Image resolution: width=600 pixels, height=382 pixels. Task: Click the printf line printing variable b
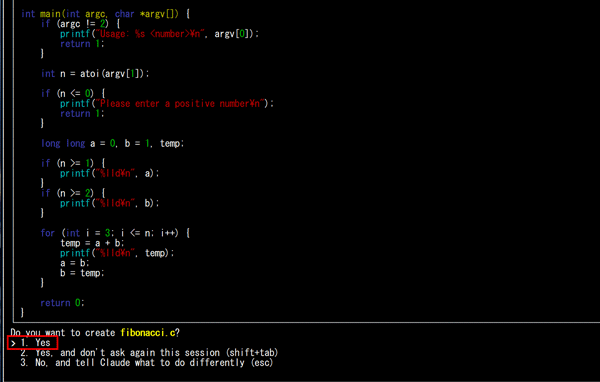coord(109,203)
